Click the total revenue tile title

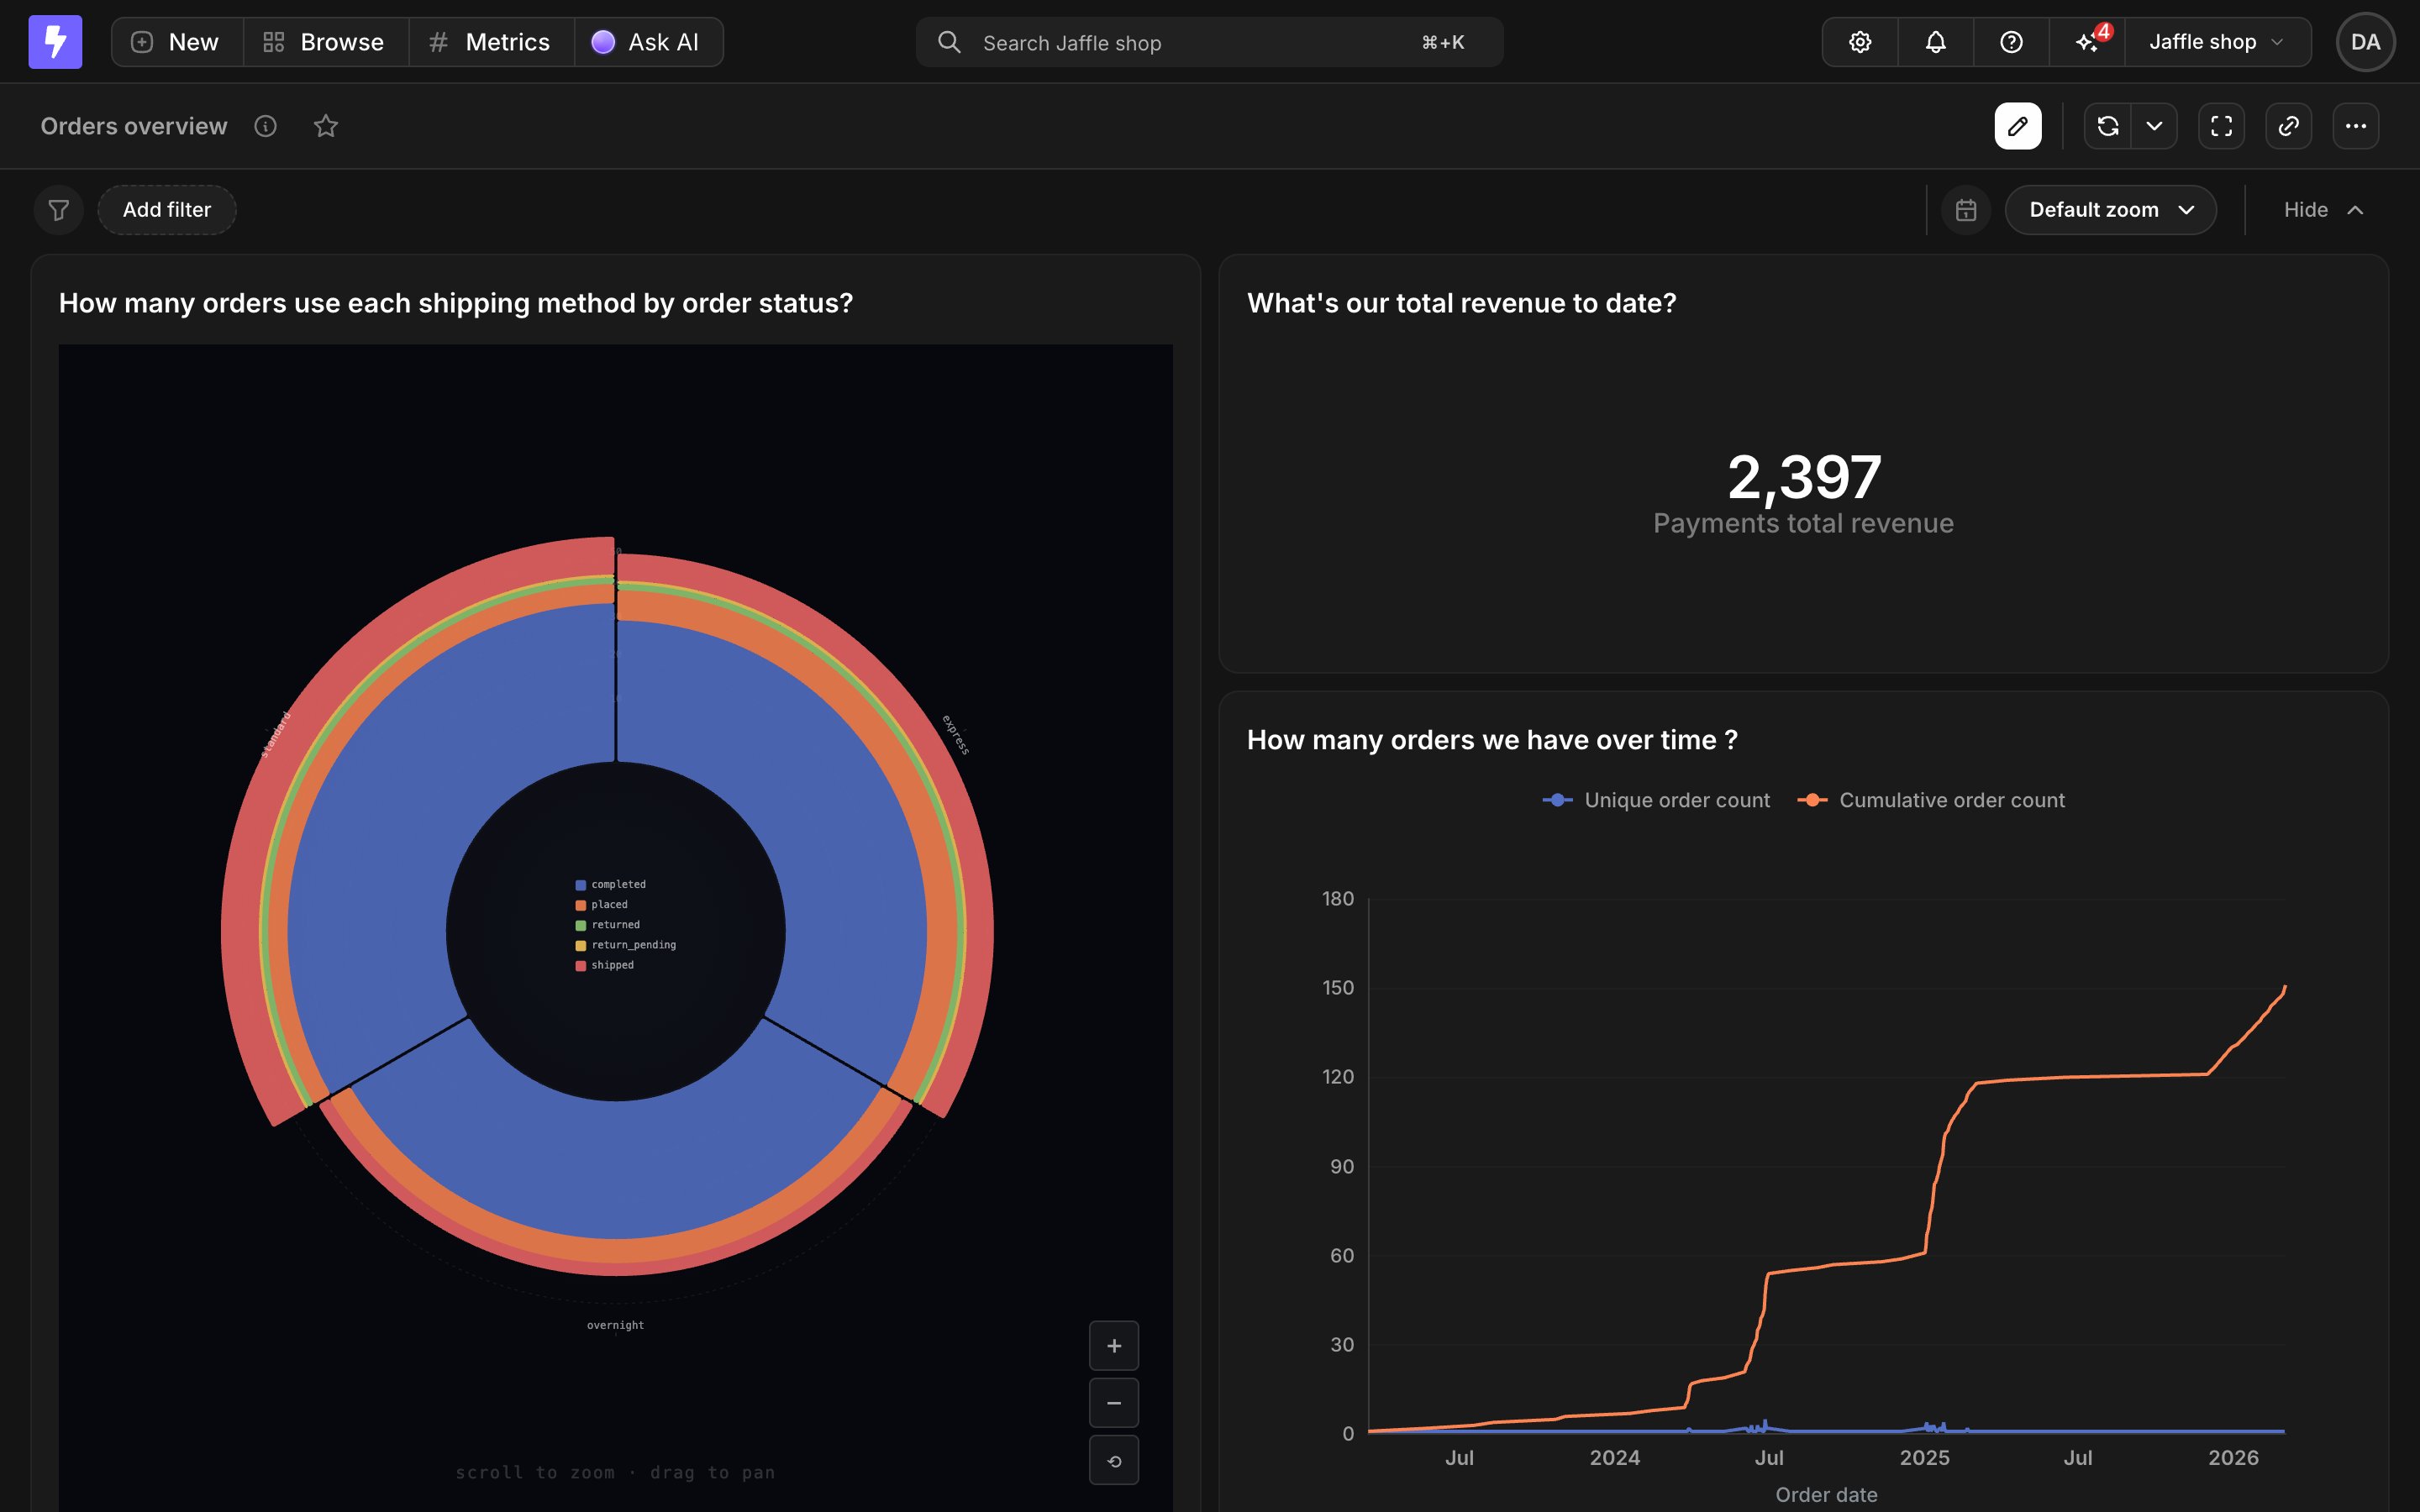(1461, 303)
